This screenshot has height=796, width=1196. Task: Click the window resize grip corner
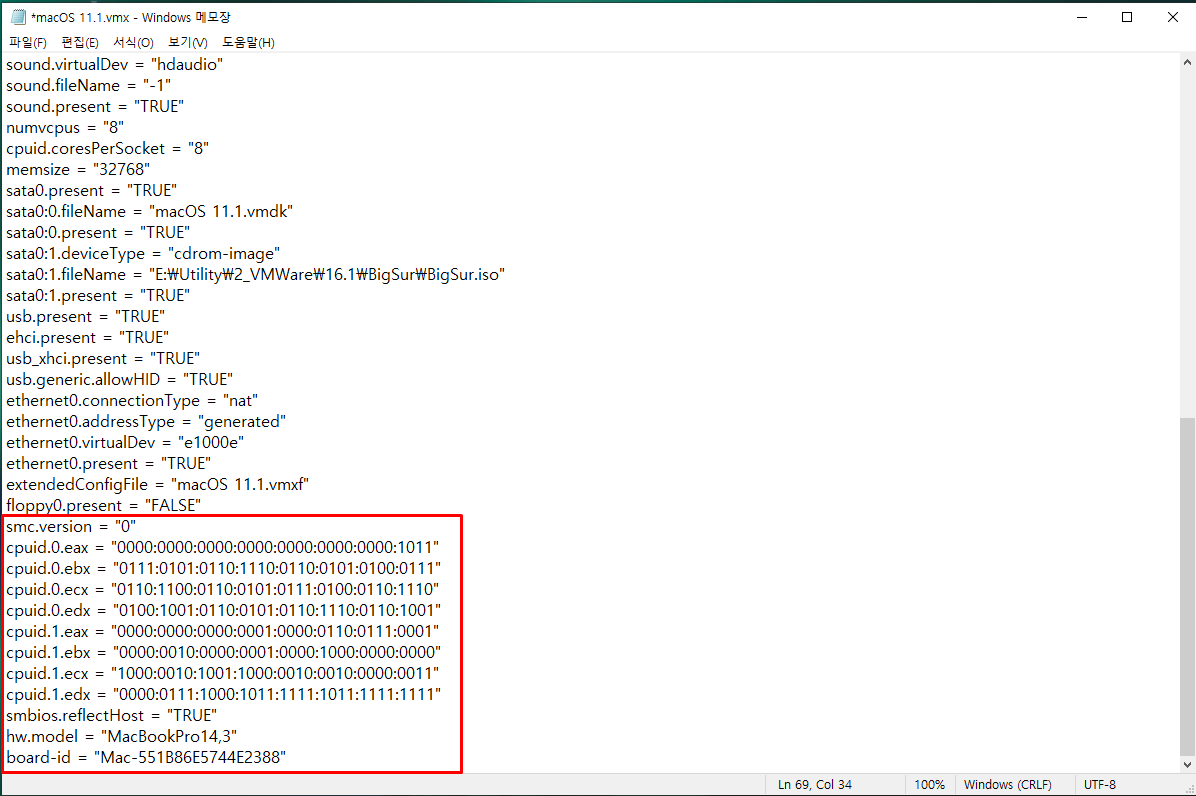[x=1189, y=789]
